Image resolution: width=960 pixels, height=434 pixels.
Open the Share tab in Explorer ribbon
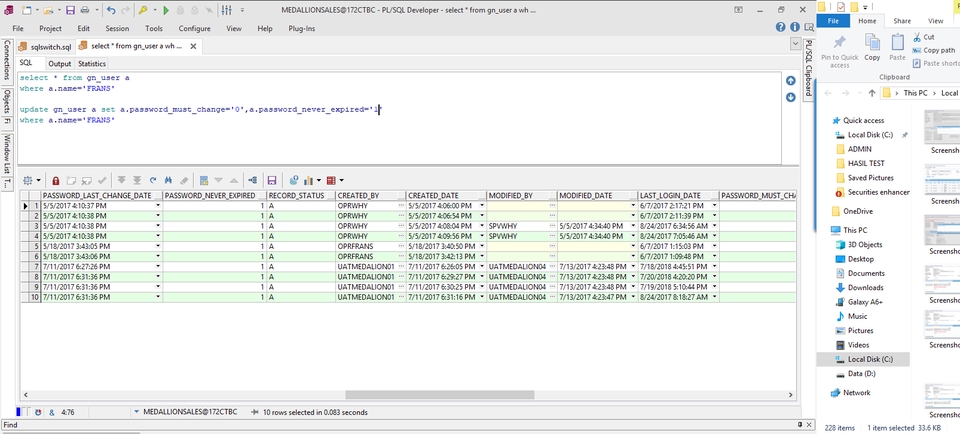(x=902, y=21)
